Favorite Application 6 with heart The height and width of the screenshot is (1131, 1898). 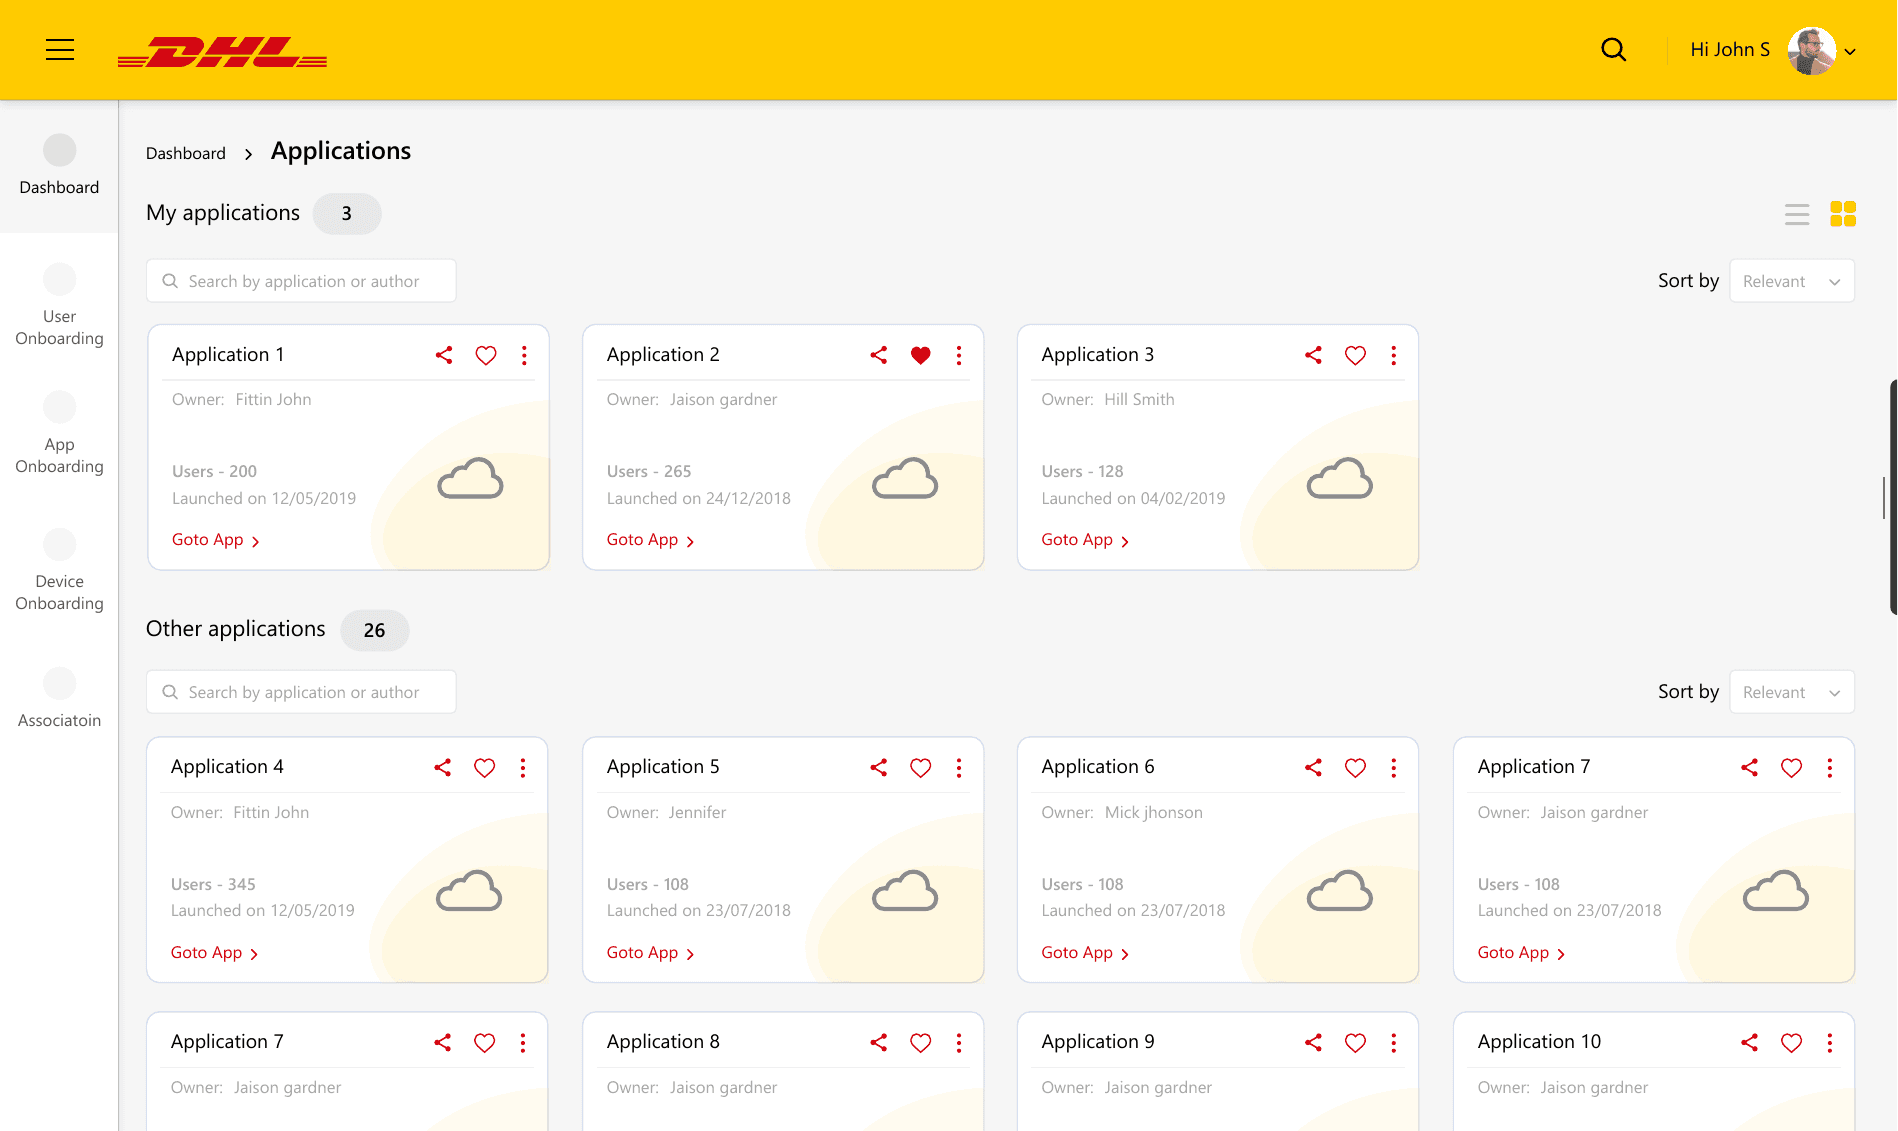point(1355,768)
